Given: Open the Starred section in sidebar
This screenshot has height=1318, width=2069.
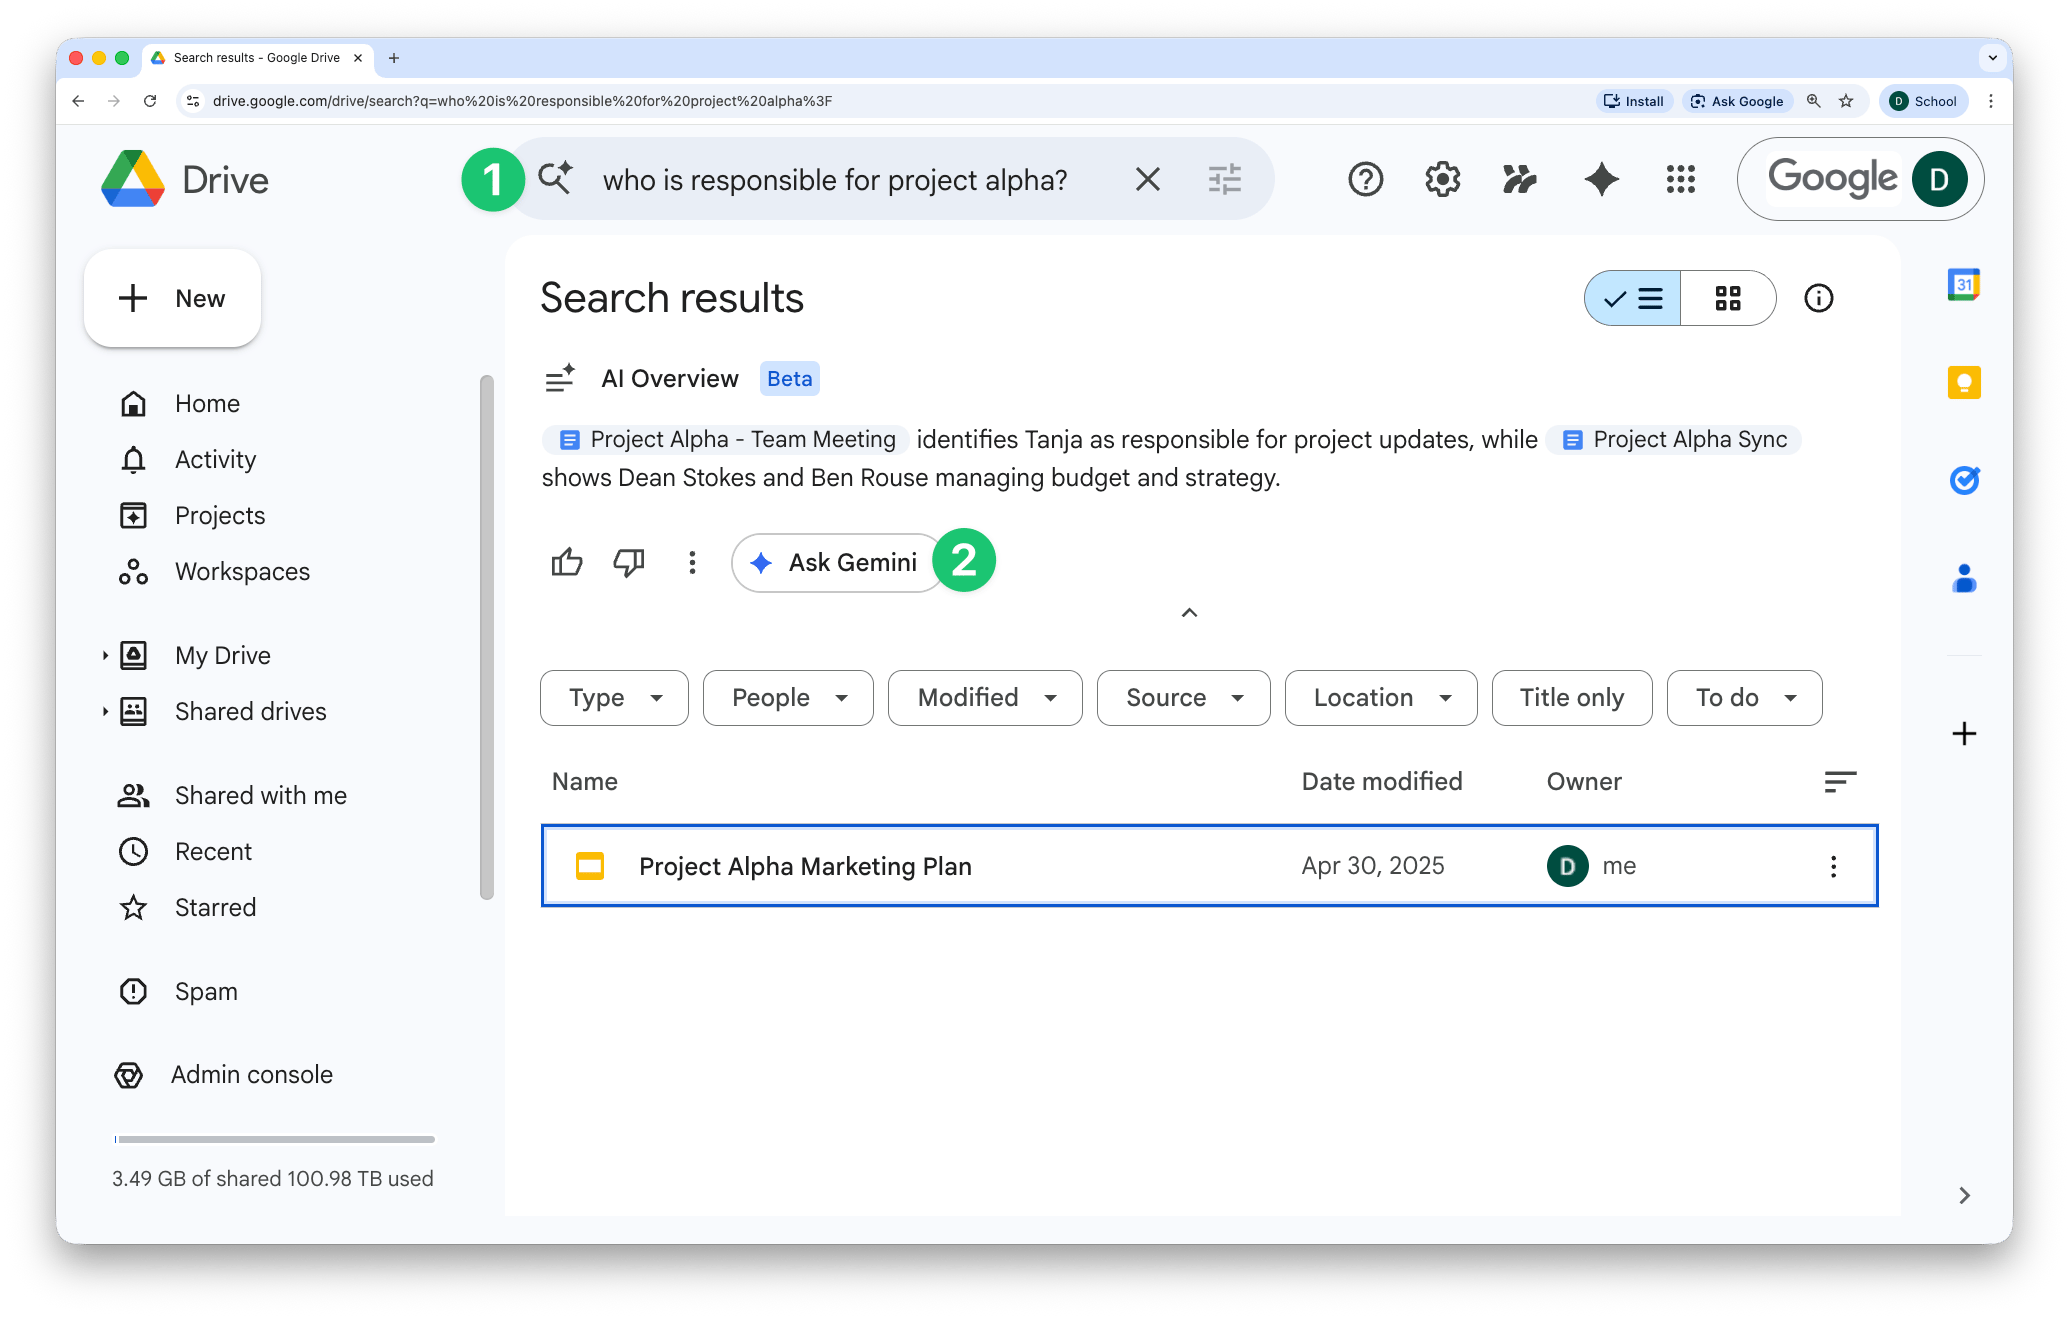Looking at the screenshot, I should pos(215,908).
